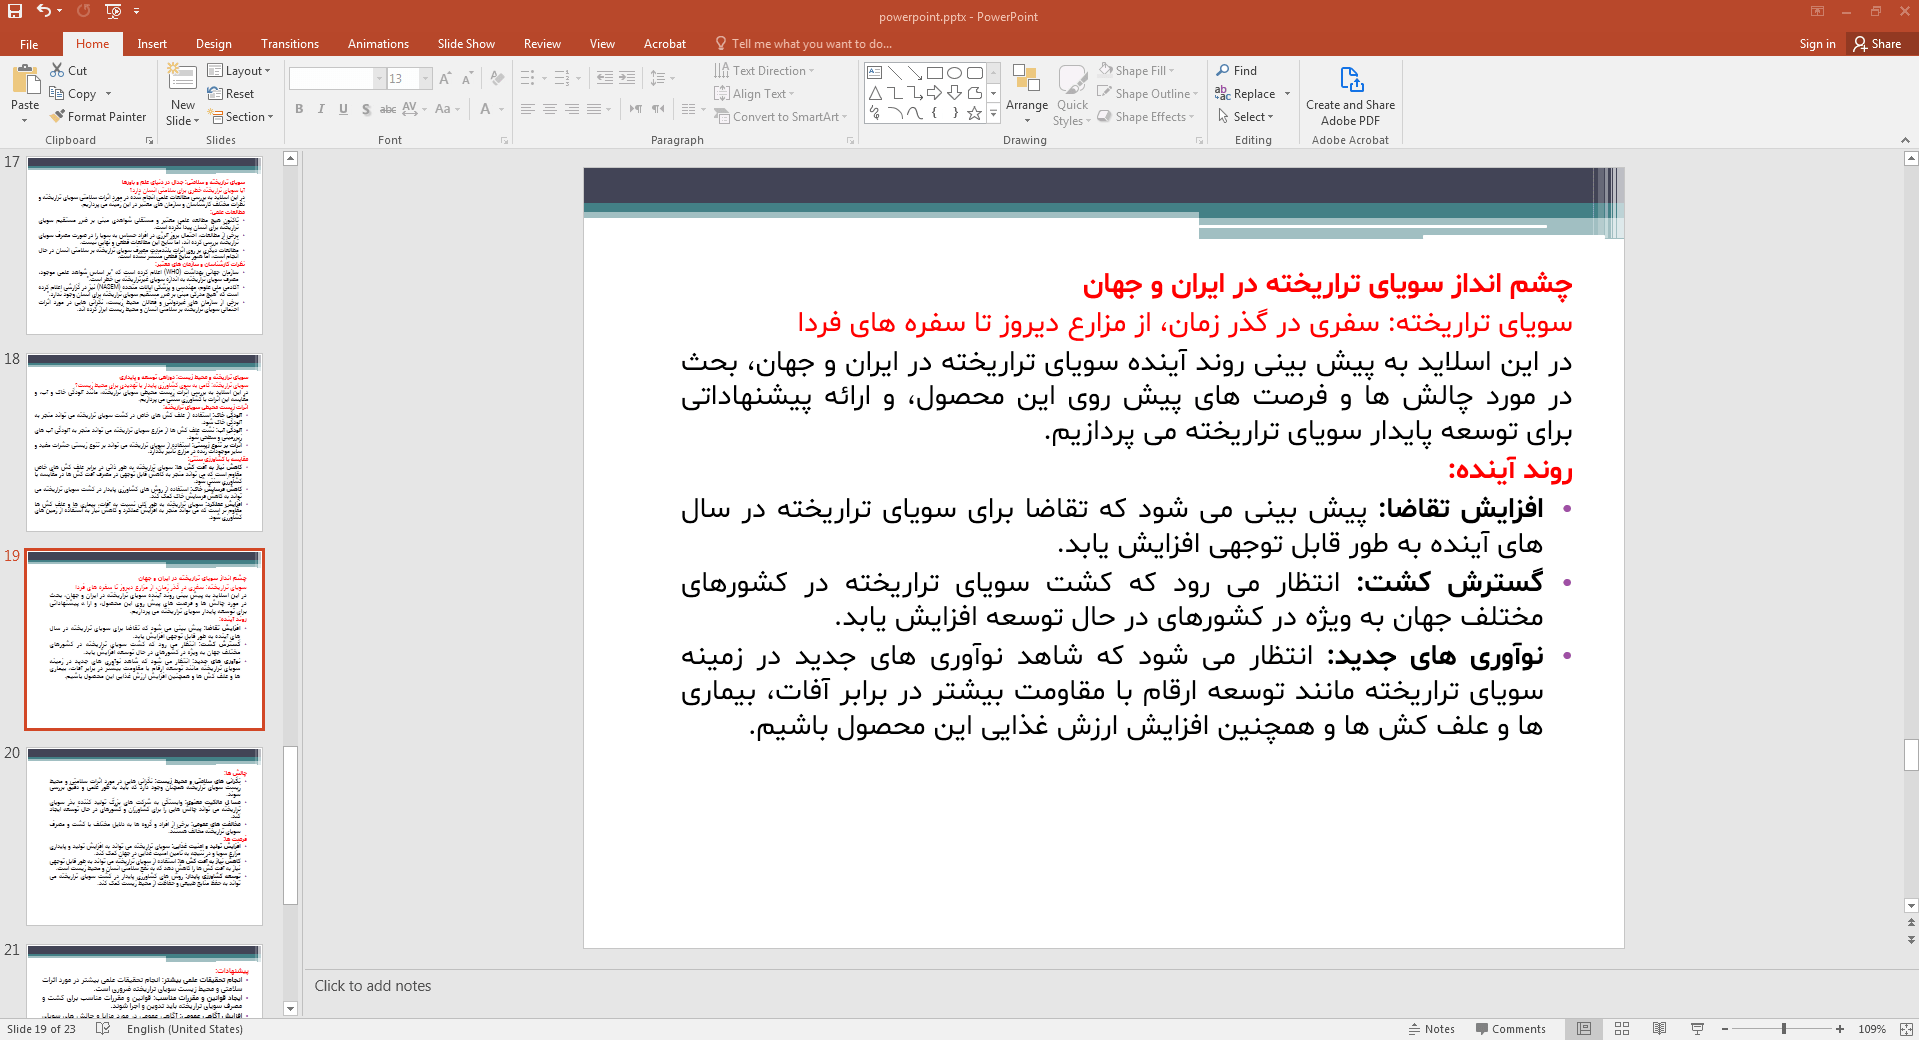Clear all formatting icon in Font group
This screenshot has width=1919, height=1040.
[x=497, y=78]
